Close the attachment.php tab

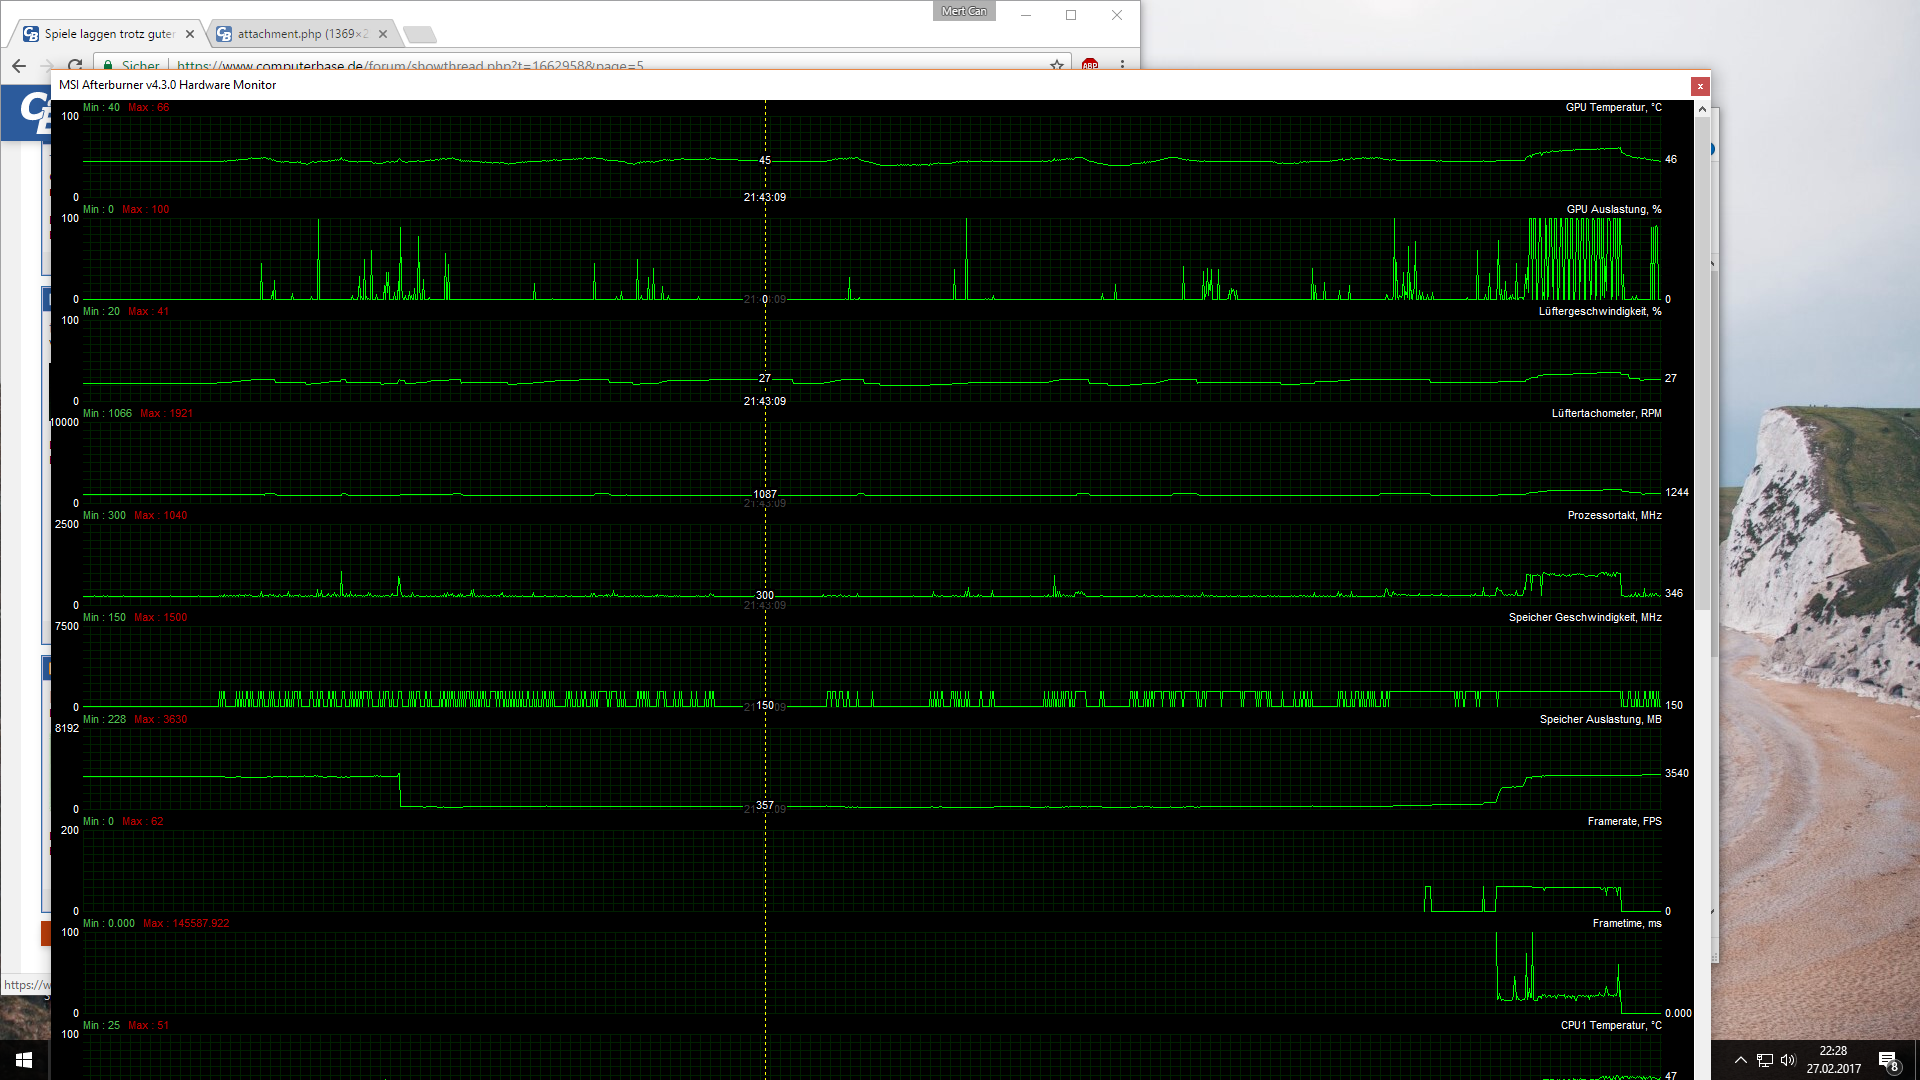(383, 34)
